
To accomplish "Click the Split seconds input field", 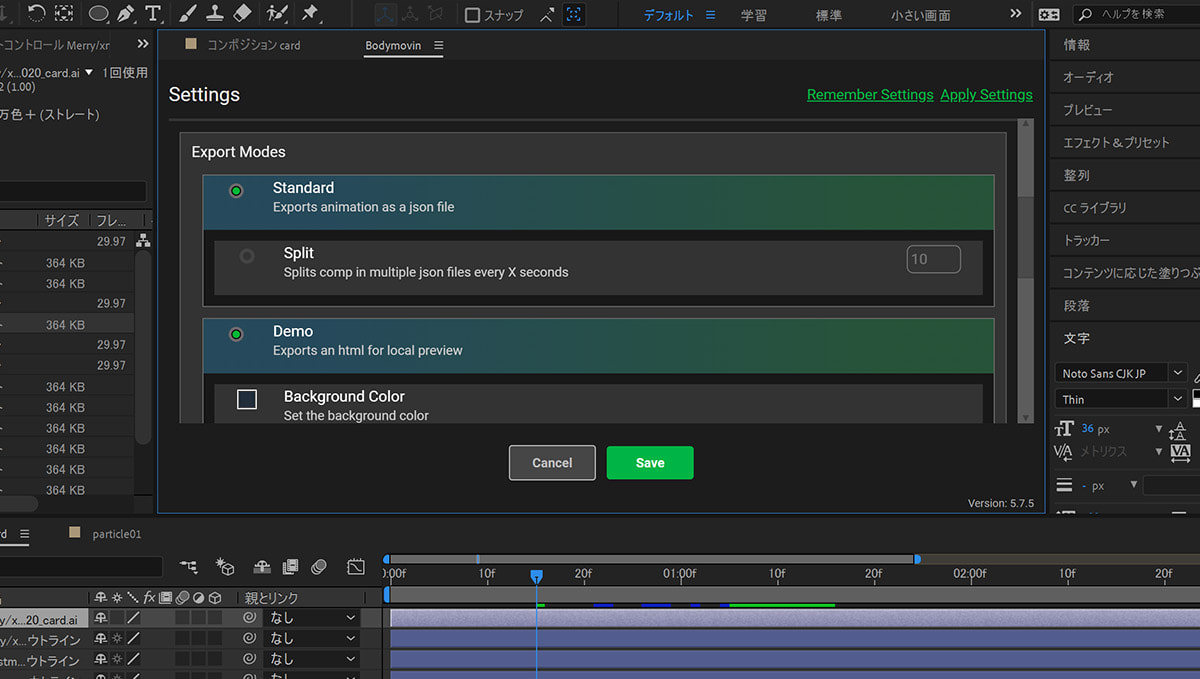I will [x=934, y=259].
